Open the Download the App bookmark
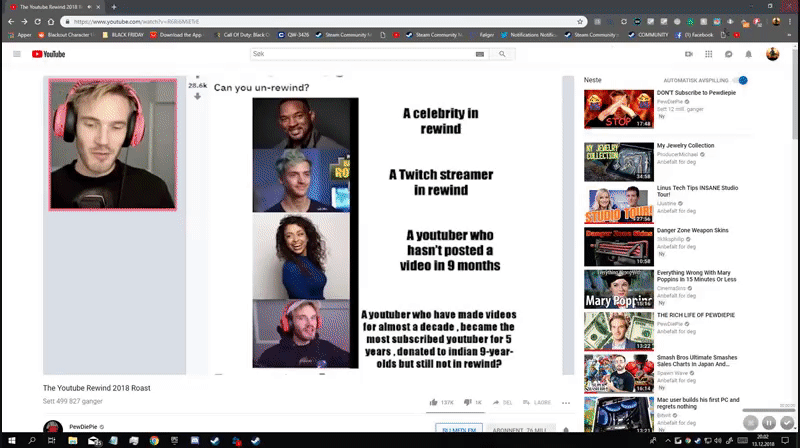800x448 pixels. [x=177, y=35]
